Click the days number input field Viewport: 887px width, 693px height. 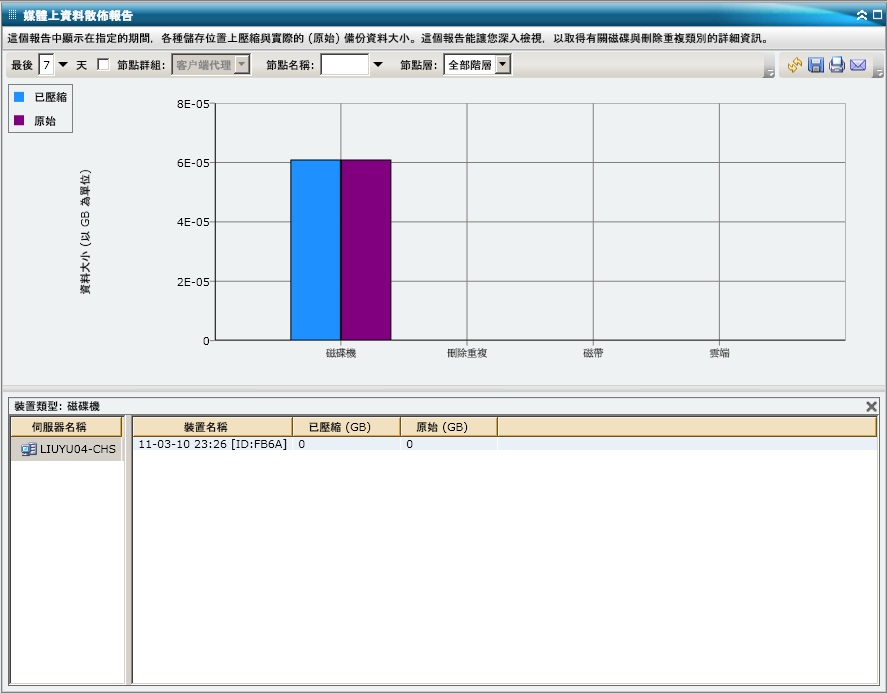click(47, 64)
